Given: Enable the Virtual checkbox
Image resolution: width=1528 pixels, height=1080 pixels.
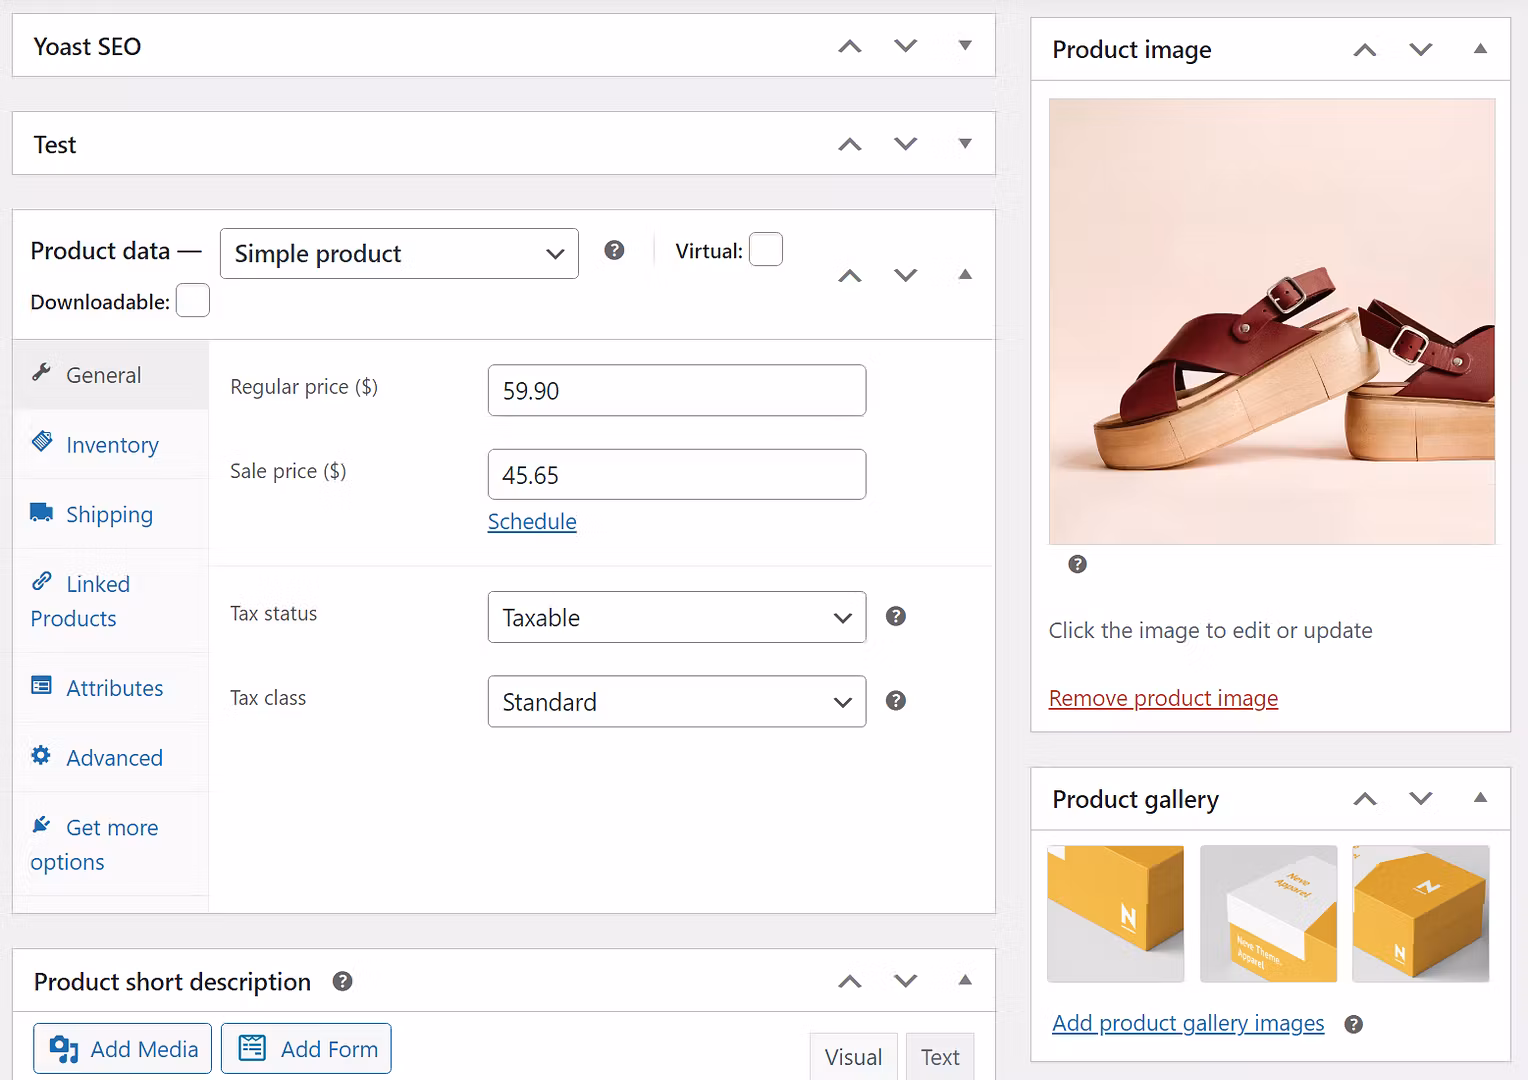Looking at the screenshot, I should [x=766, y=249].
